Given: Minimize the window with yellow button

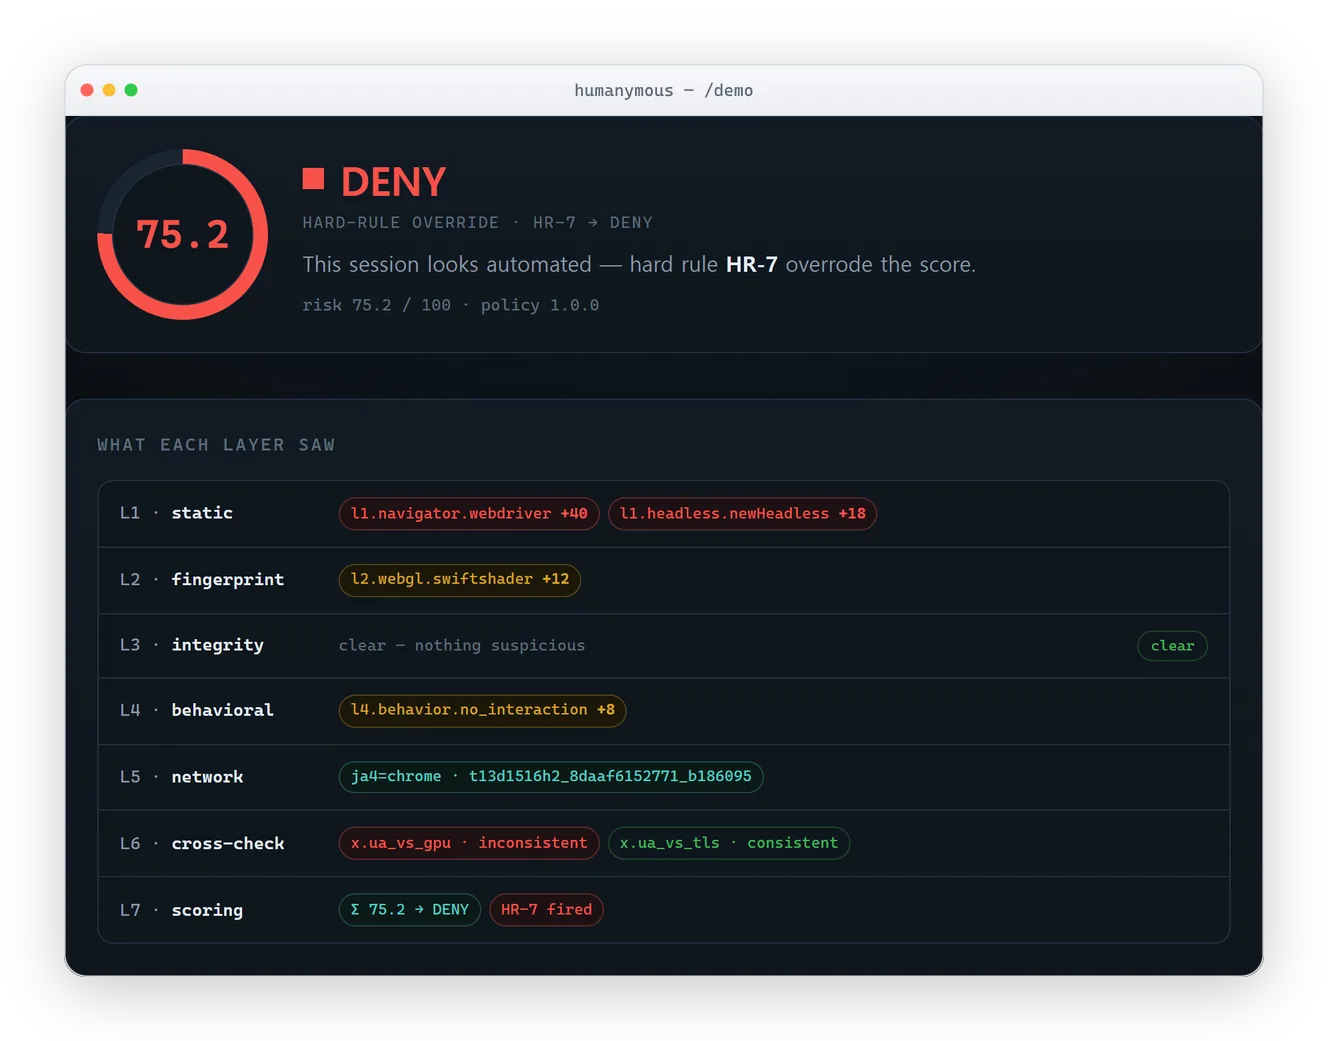Looking at the screenshot, I should [109, 90].
